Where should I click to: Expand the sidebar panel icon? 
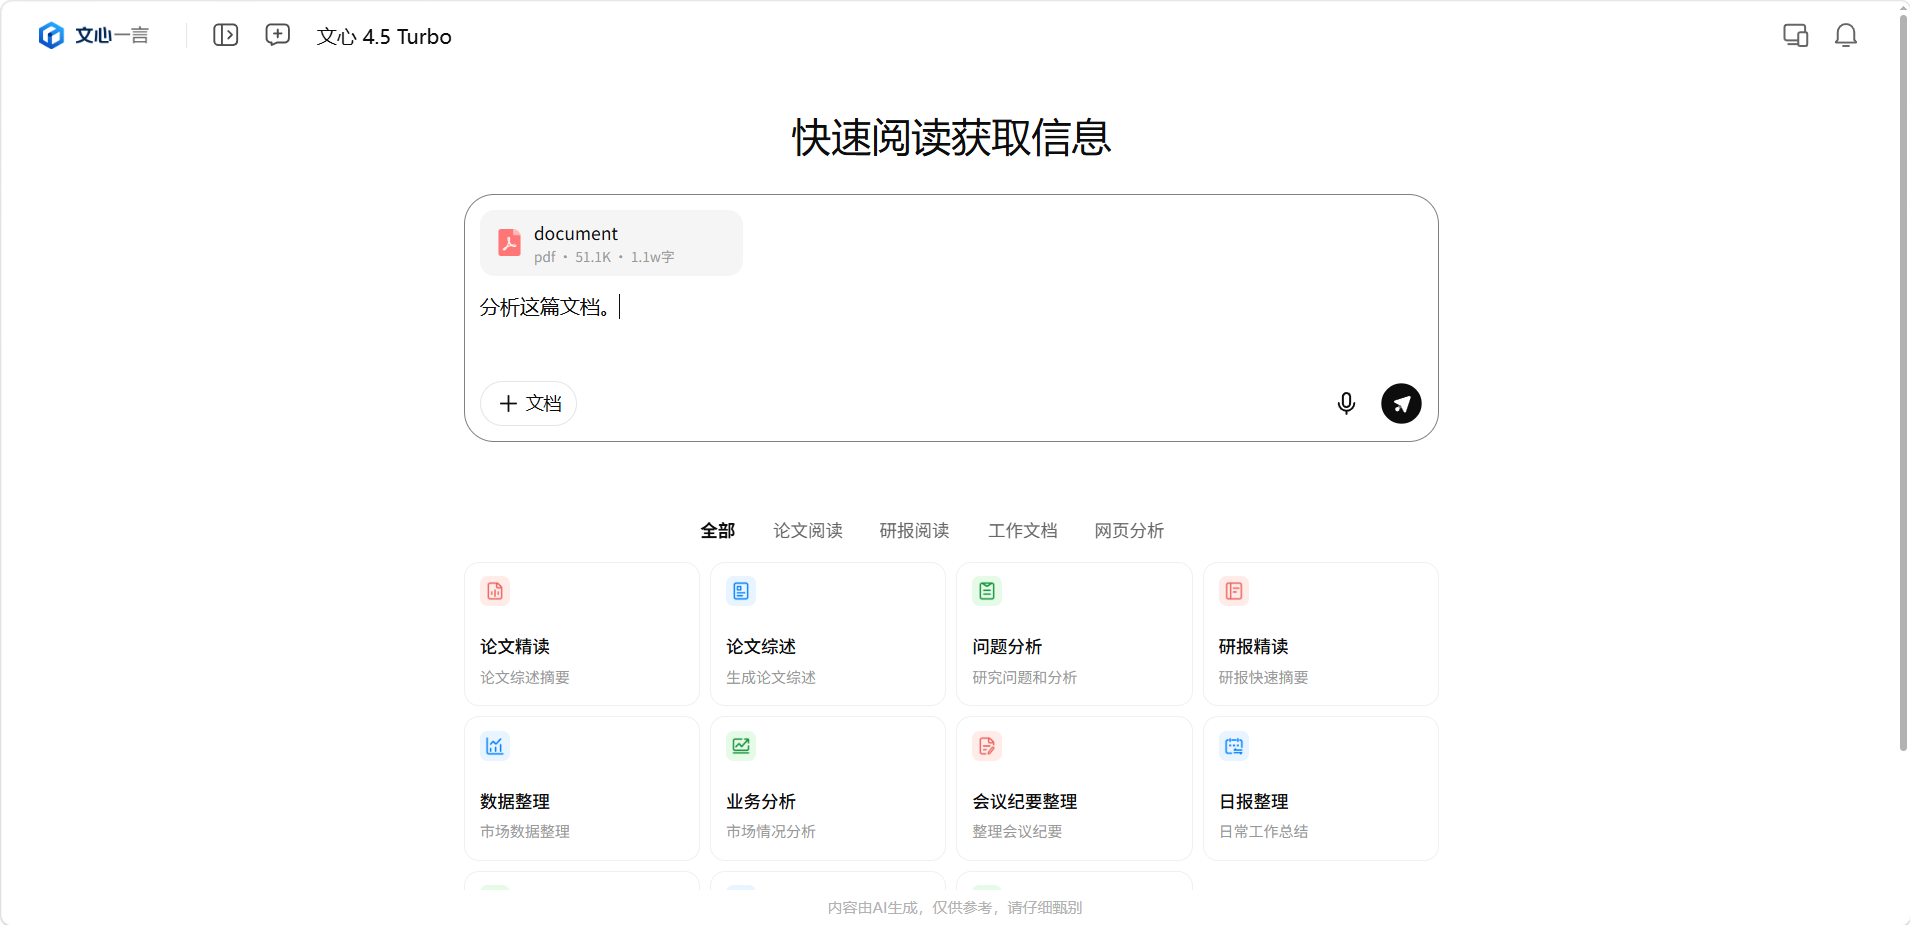click(x=226, y=35)
